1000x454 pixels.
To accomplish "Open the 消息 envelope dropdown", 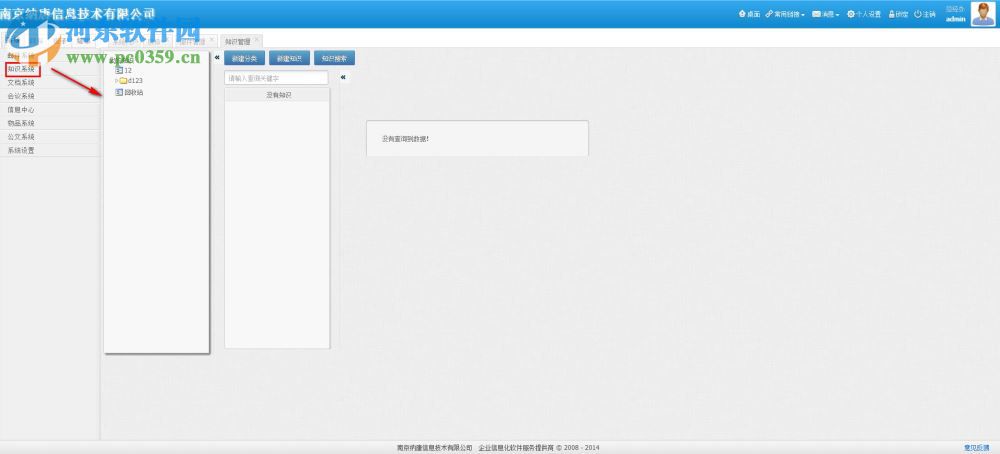I will 825,14.
